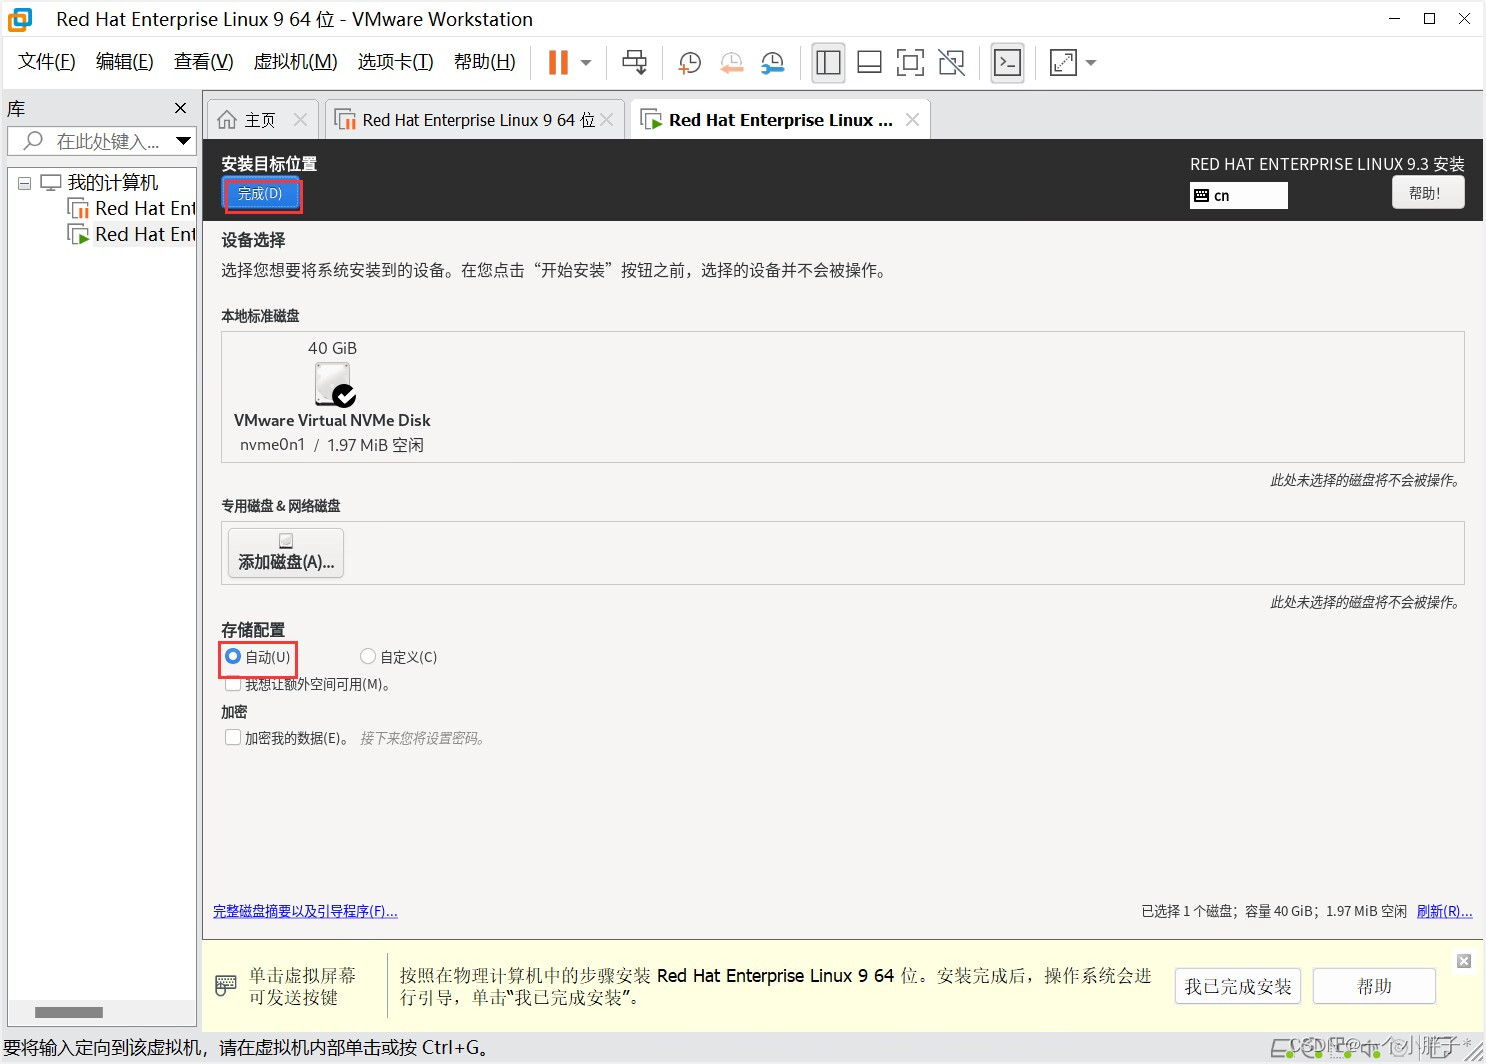1486x1064 pixels.
Task: Open the 虚拟机(M) menu
Action: click(294, 61)
